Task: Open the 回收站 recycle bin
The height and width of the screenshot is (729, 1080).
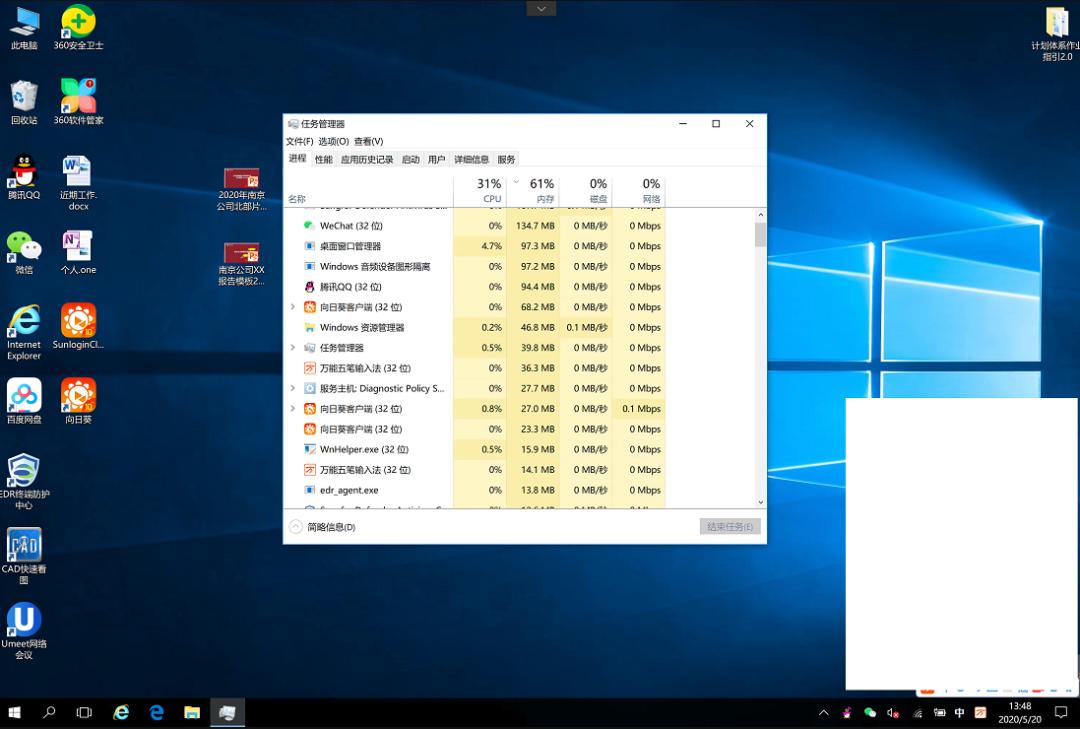Action: pyautogui.click(x=23, y=100)
